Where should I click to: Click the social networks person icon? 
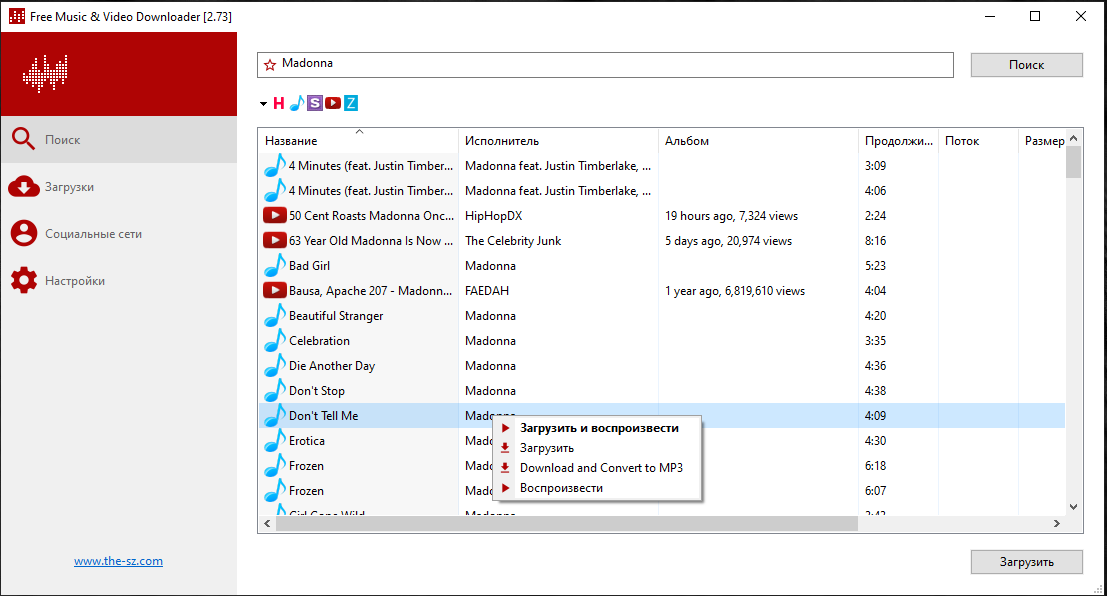point(23,233)
